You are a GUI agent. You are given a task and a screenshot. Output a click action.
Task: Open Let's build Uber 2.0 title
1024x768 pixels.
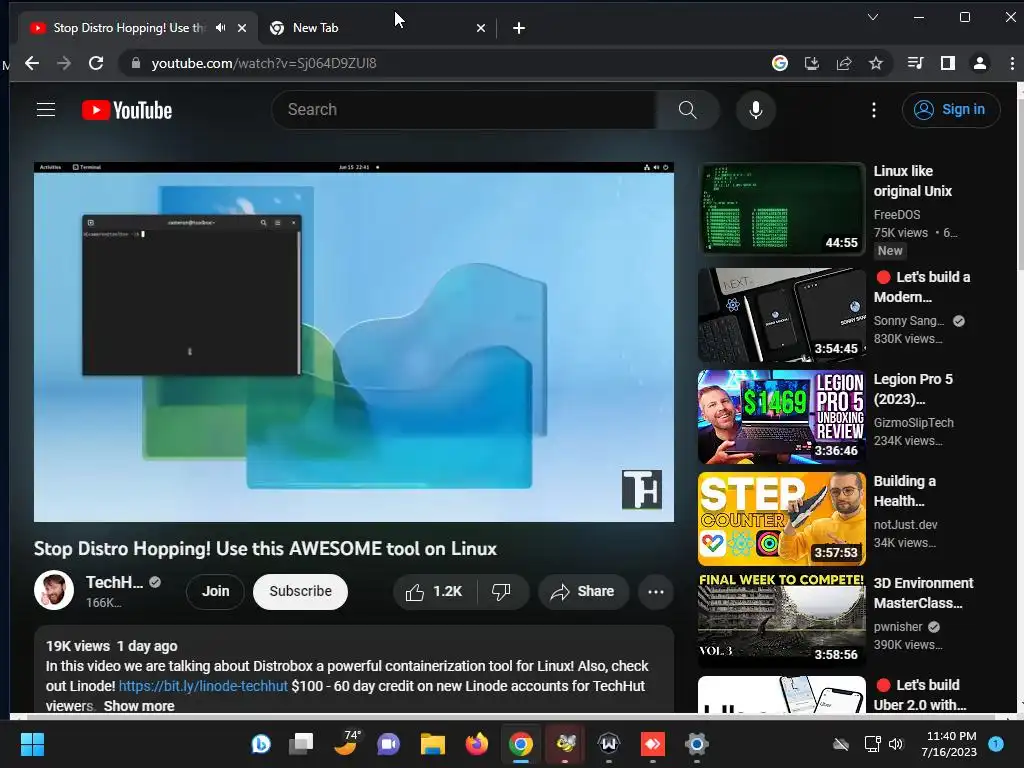click(921, 695)
